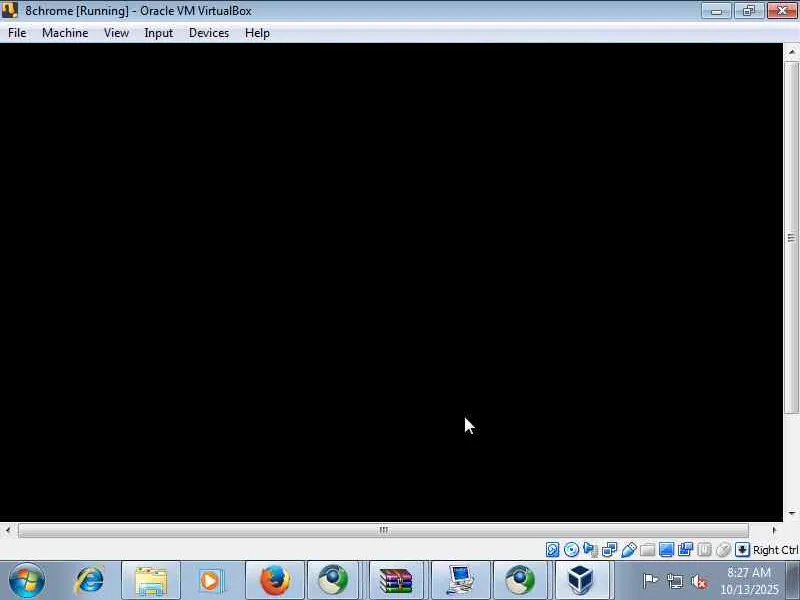
Task: Open the Machine menu
Action: click(x=65, y=33)
